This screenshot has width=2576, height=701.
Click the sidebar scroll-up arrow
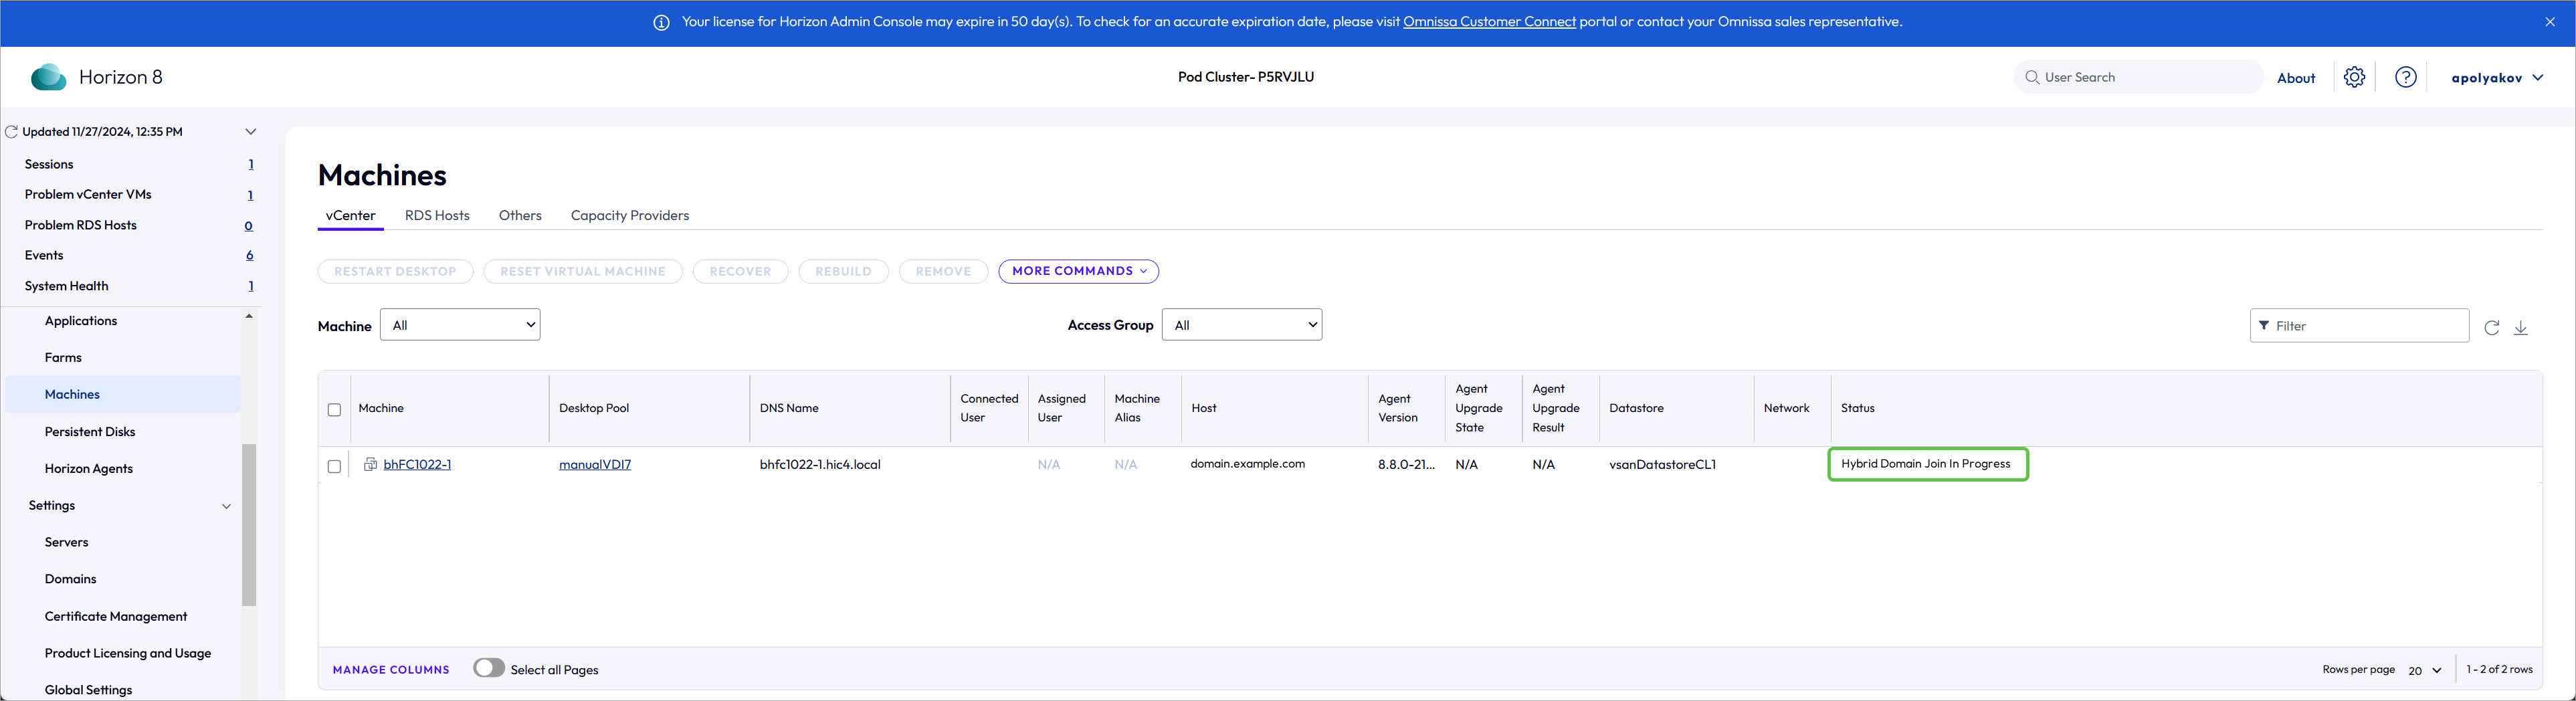coord(249,316)
